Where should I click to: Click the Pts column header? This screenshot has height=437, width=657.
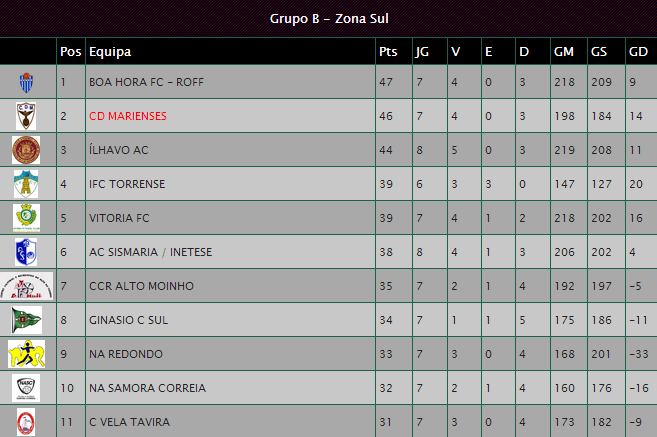pyautogui.click(x=388, y=52)
